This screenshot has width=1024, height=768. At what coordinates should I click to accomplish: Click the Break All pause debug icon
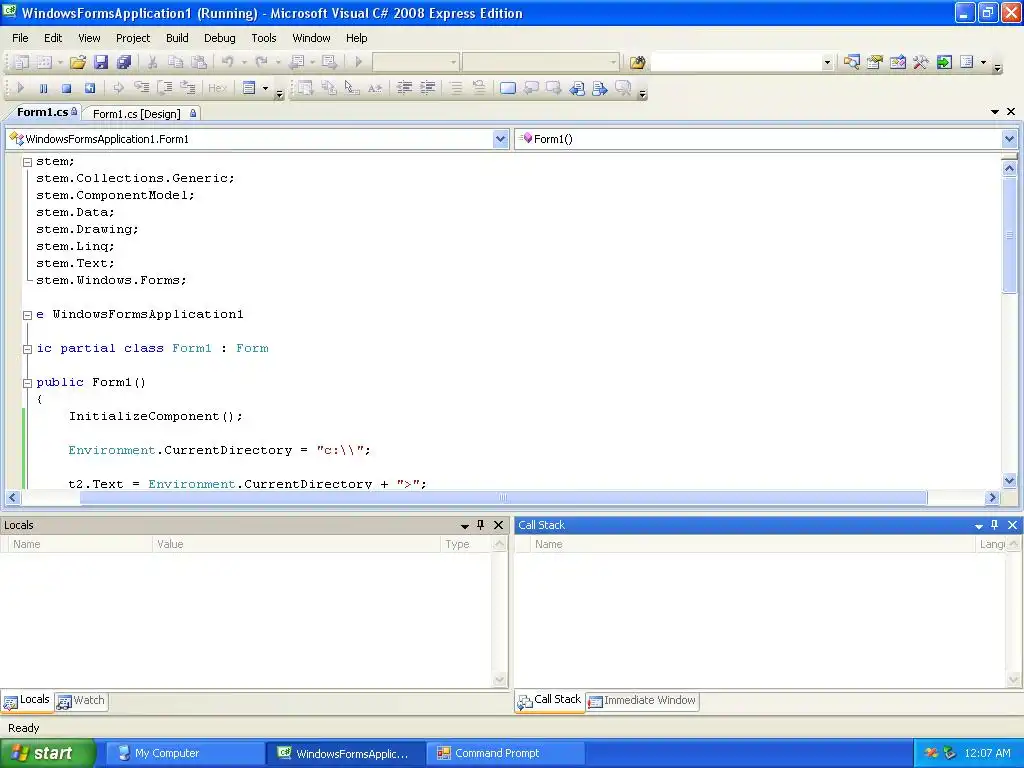click(x=43, y=88)
